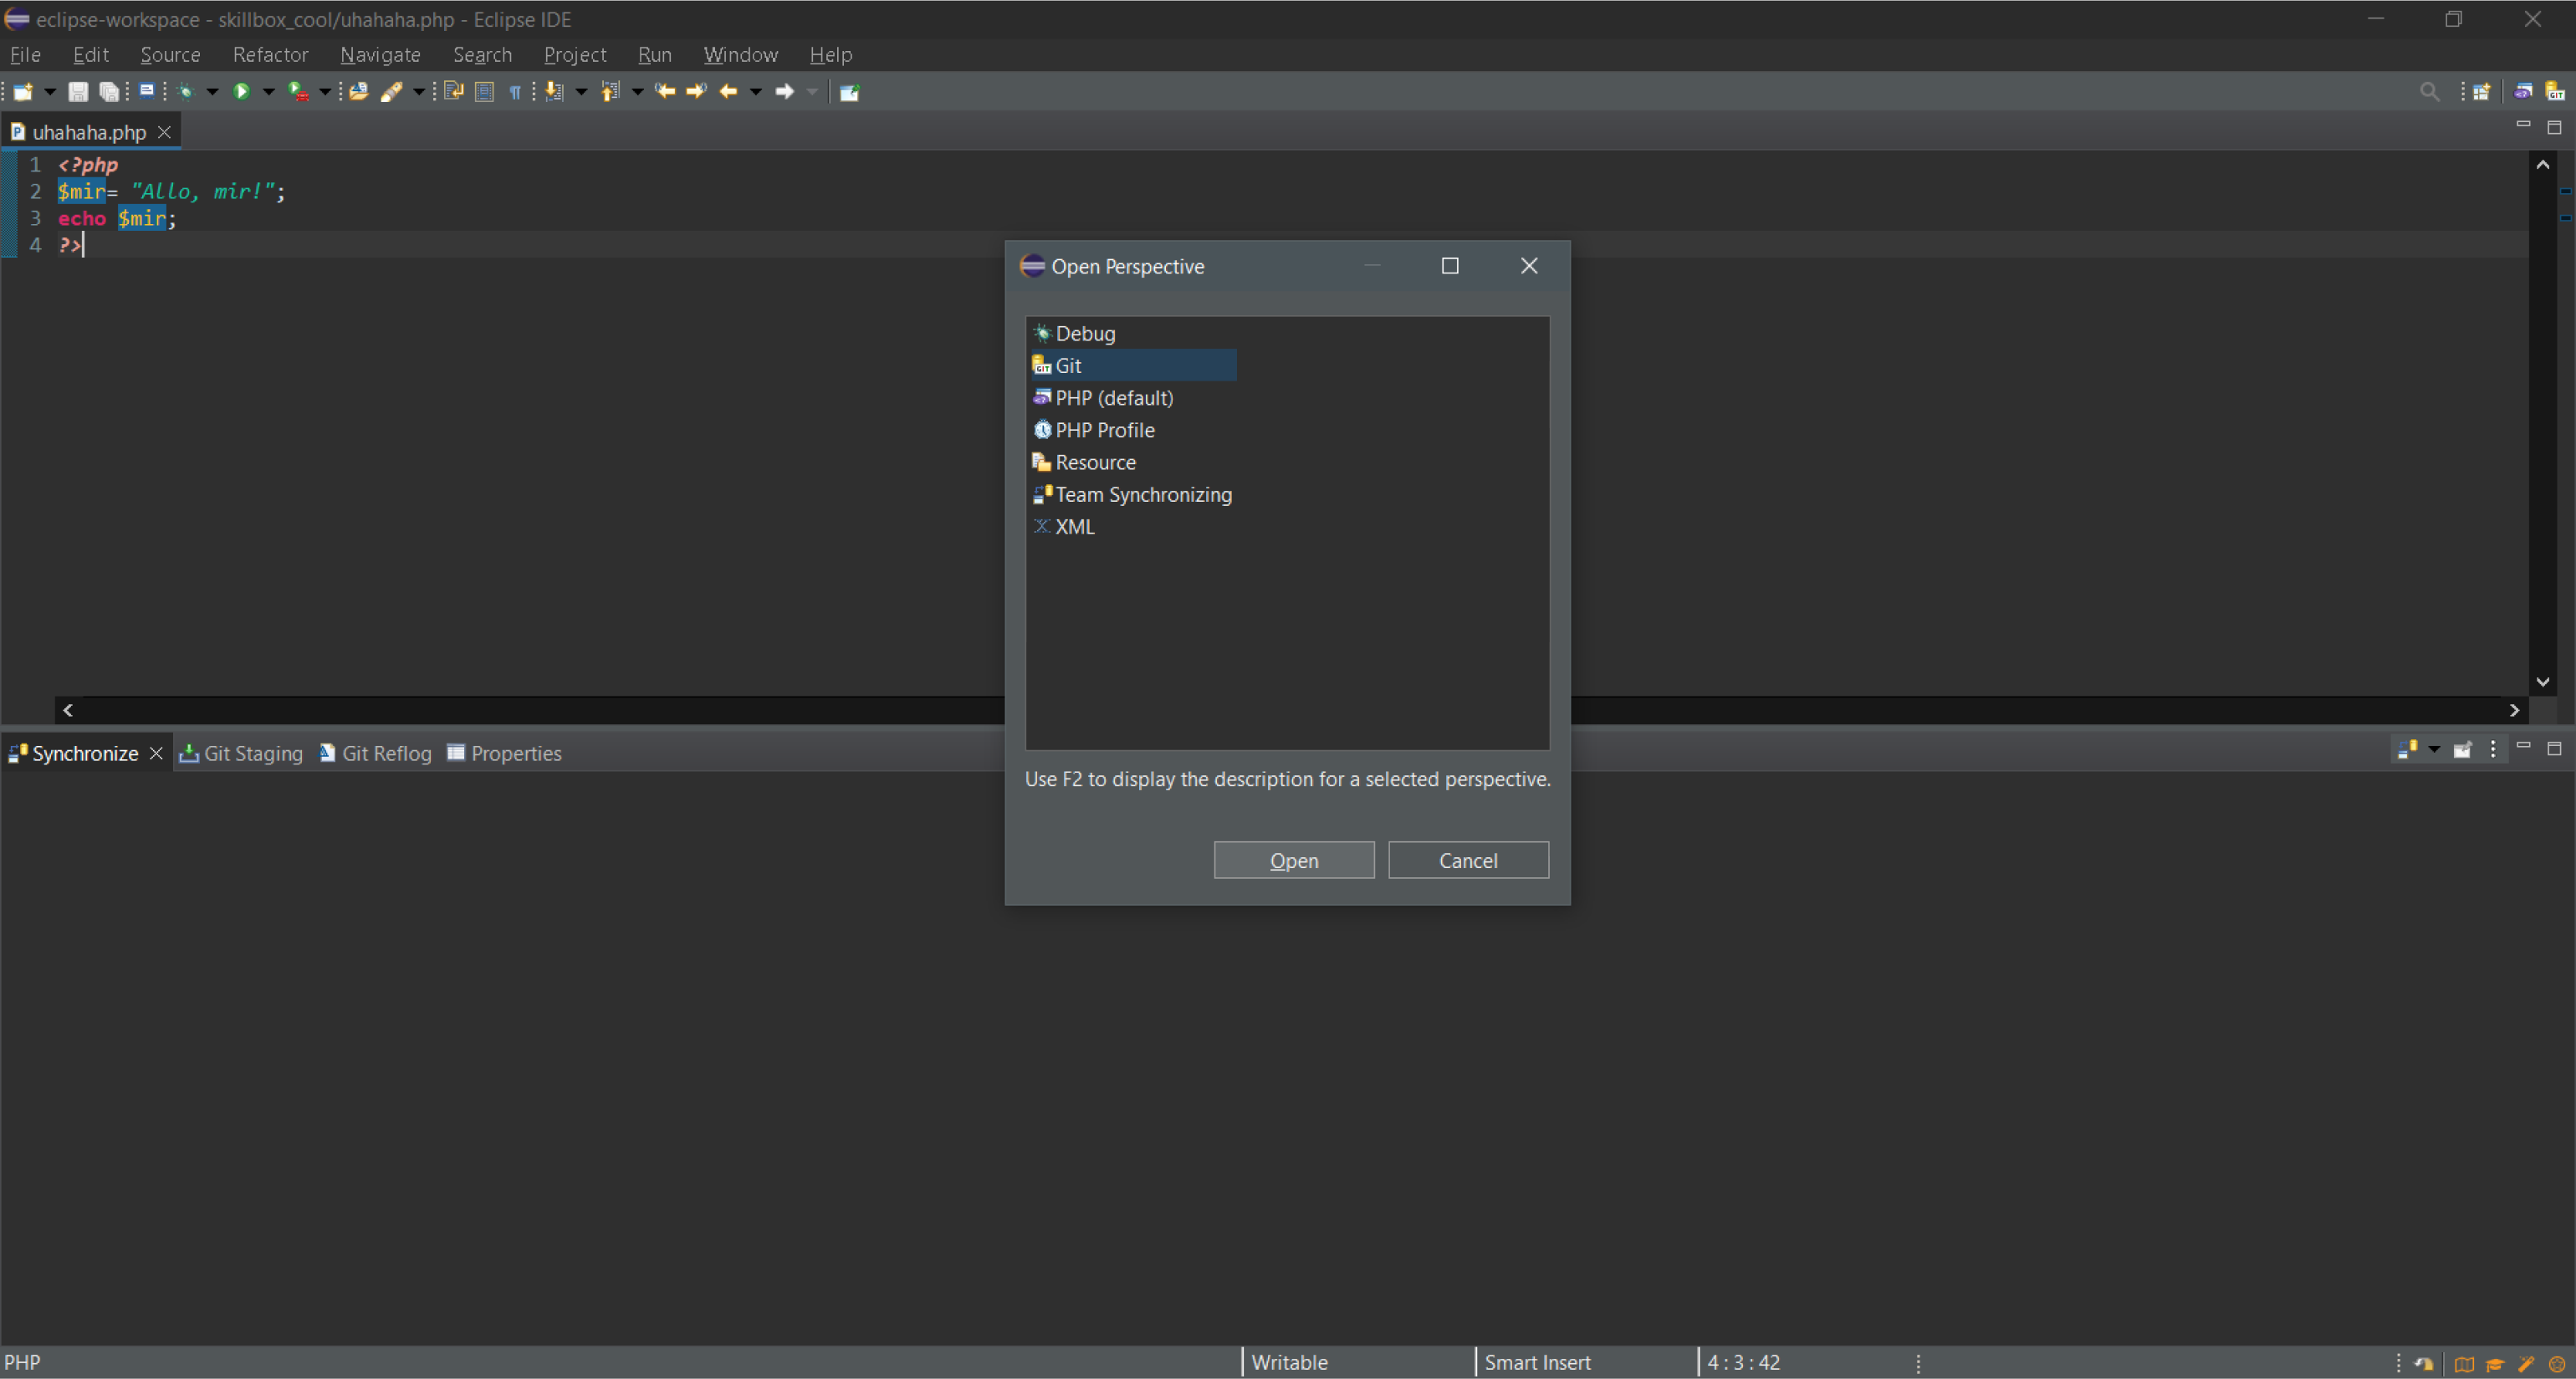
Task: Open the Run dropdown arrow
Action: coord(268,92)
